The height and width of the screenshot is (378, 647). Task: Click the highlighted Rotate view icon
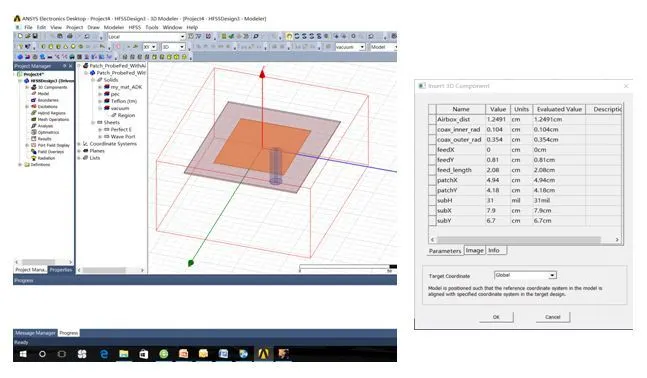pos(289,36)
